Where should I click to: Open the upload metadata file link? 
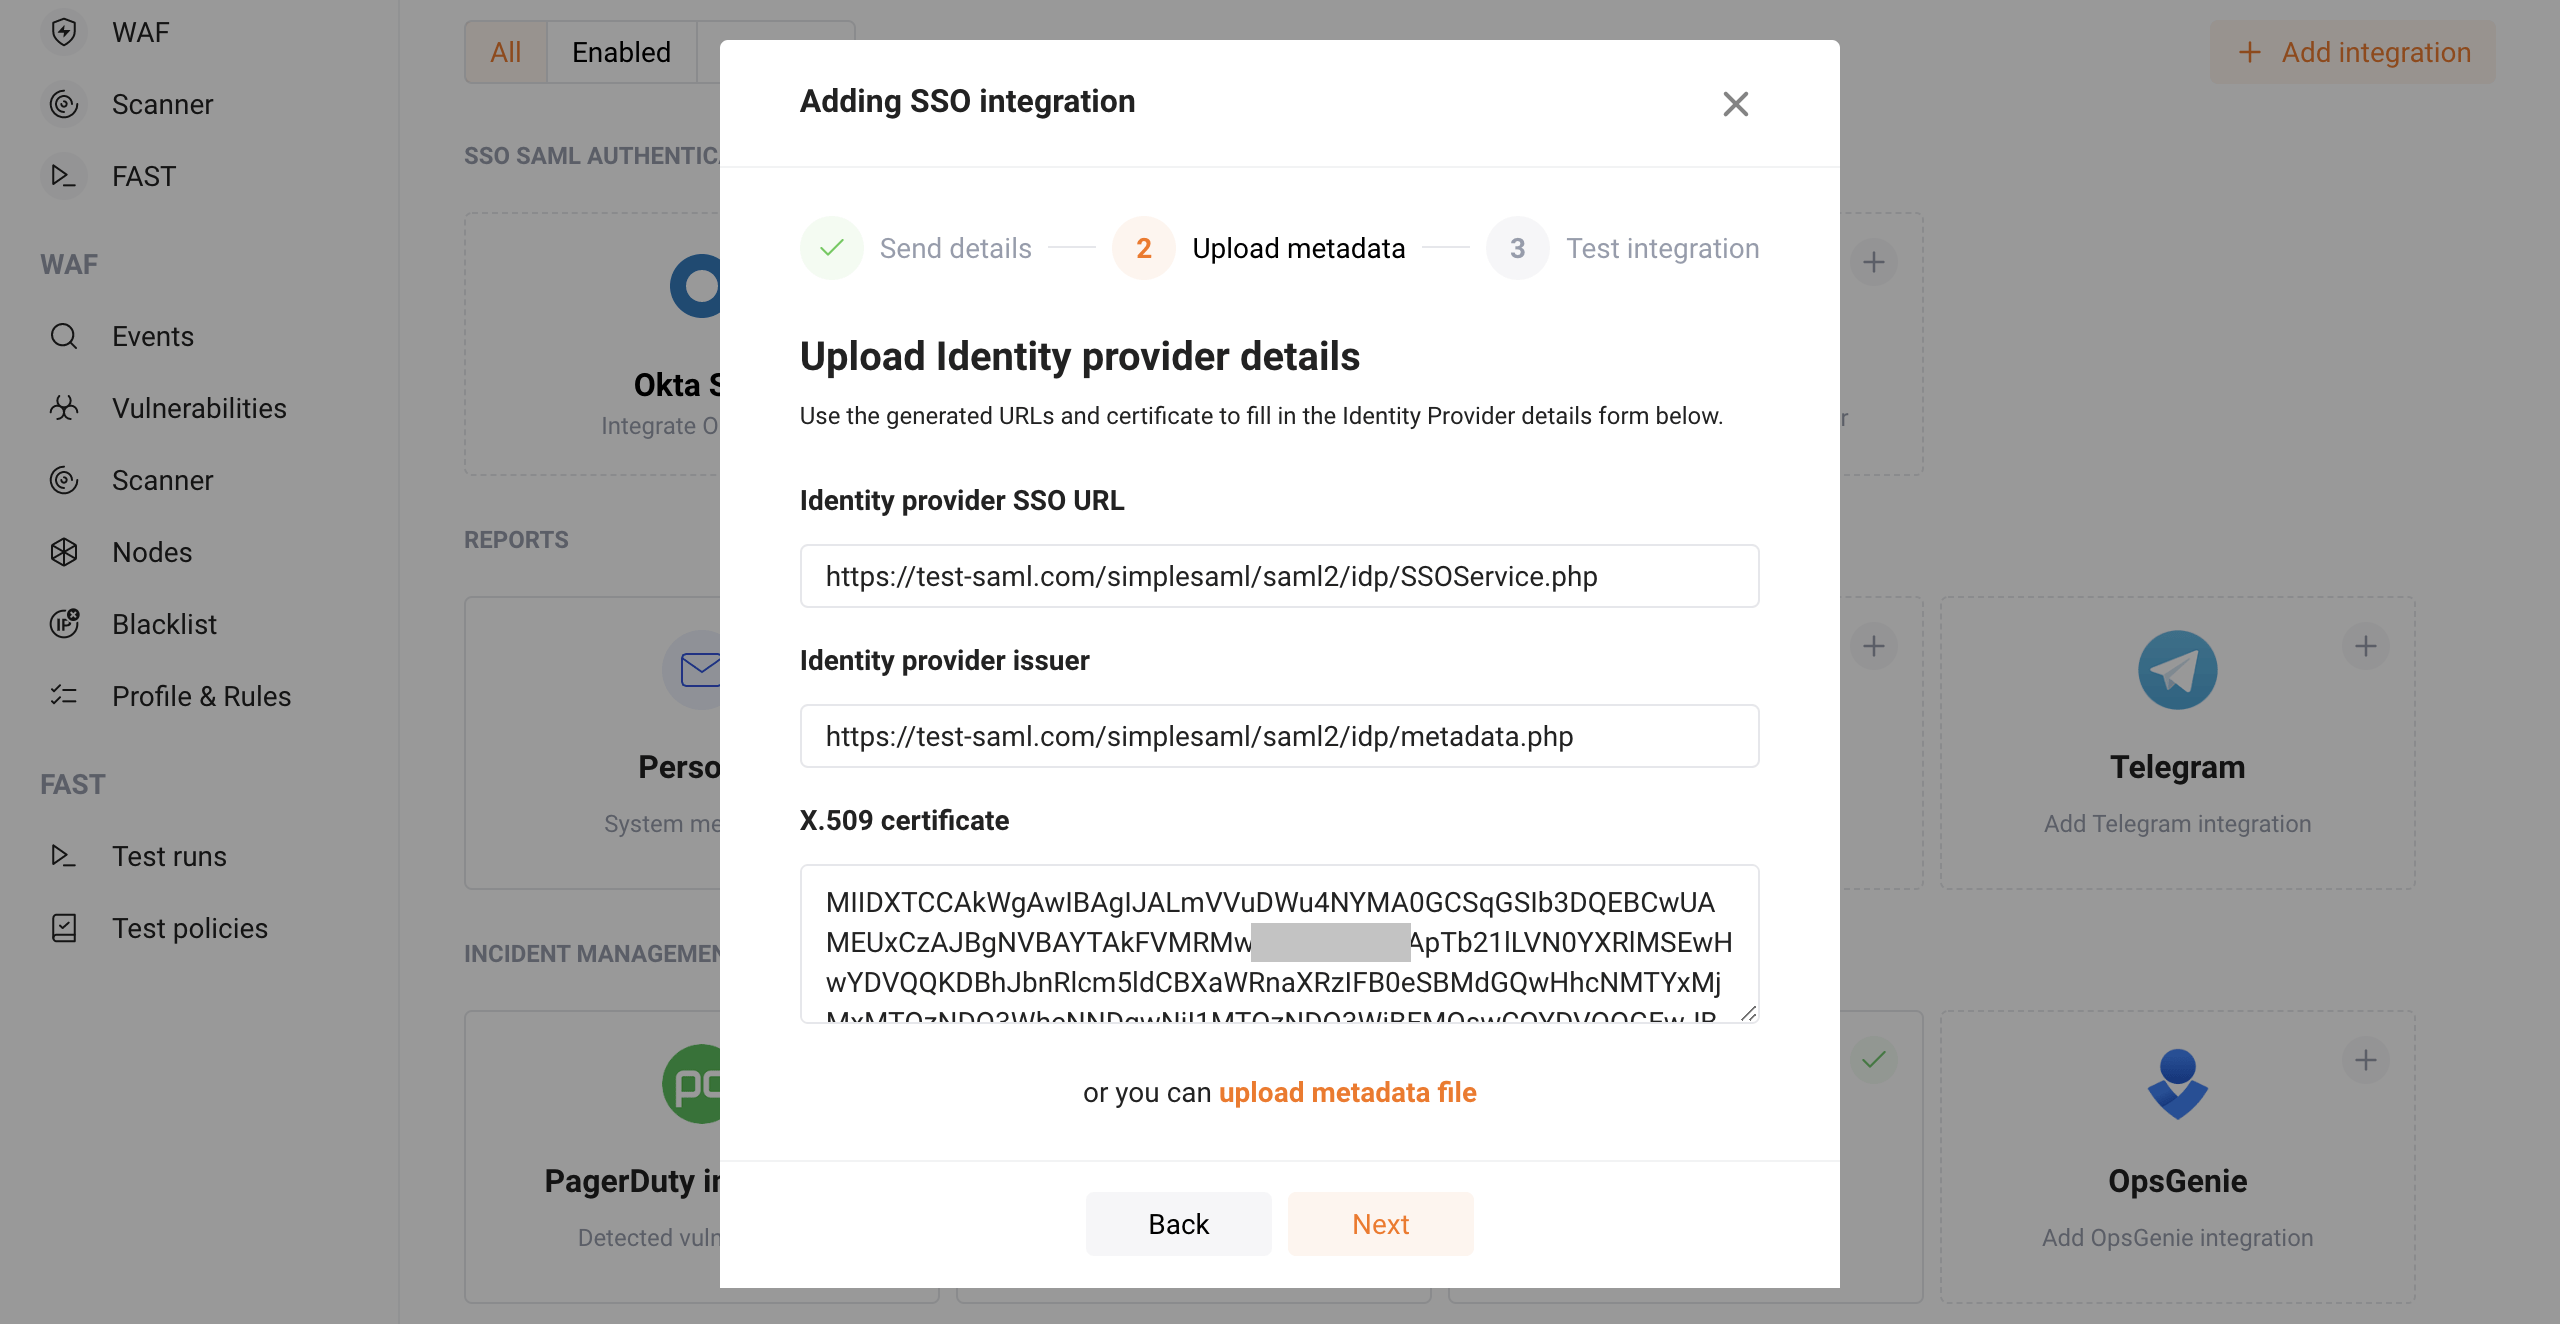1346,1092
